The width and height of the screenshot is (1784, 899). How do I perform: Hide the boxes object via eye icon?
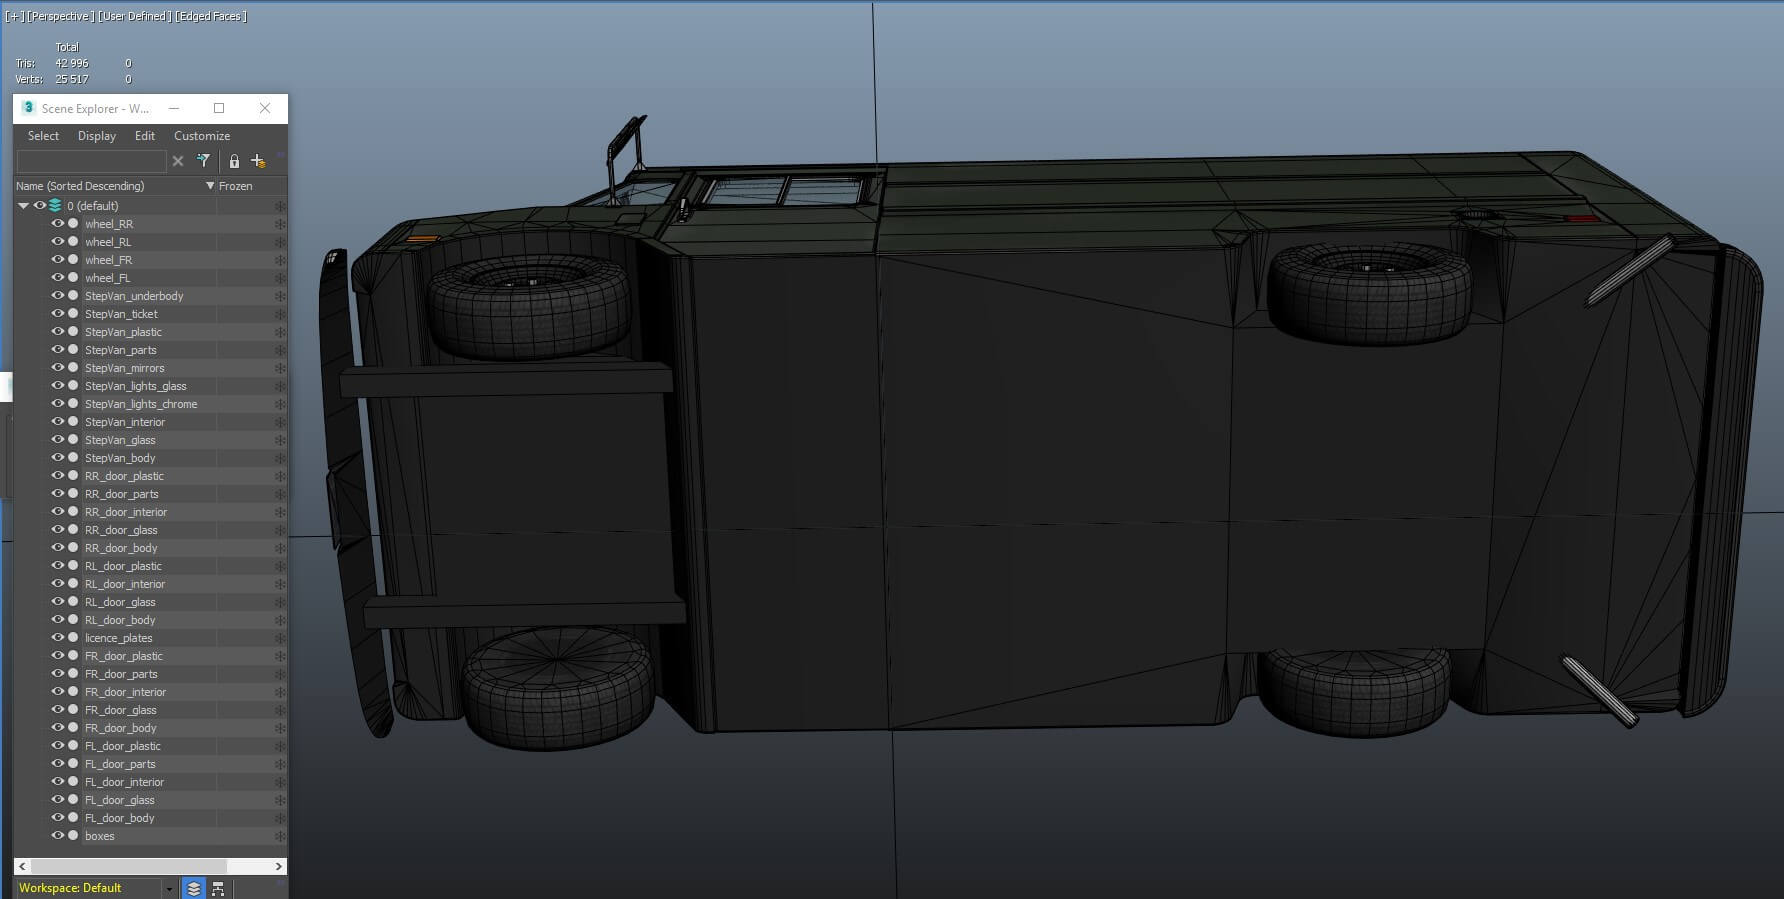click(x=57, y=836)
